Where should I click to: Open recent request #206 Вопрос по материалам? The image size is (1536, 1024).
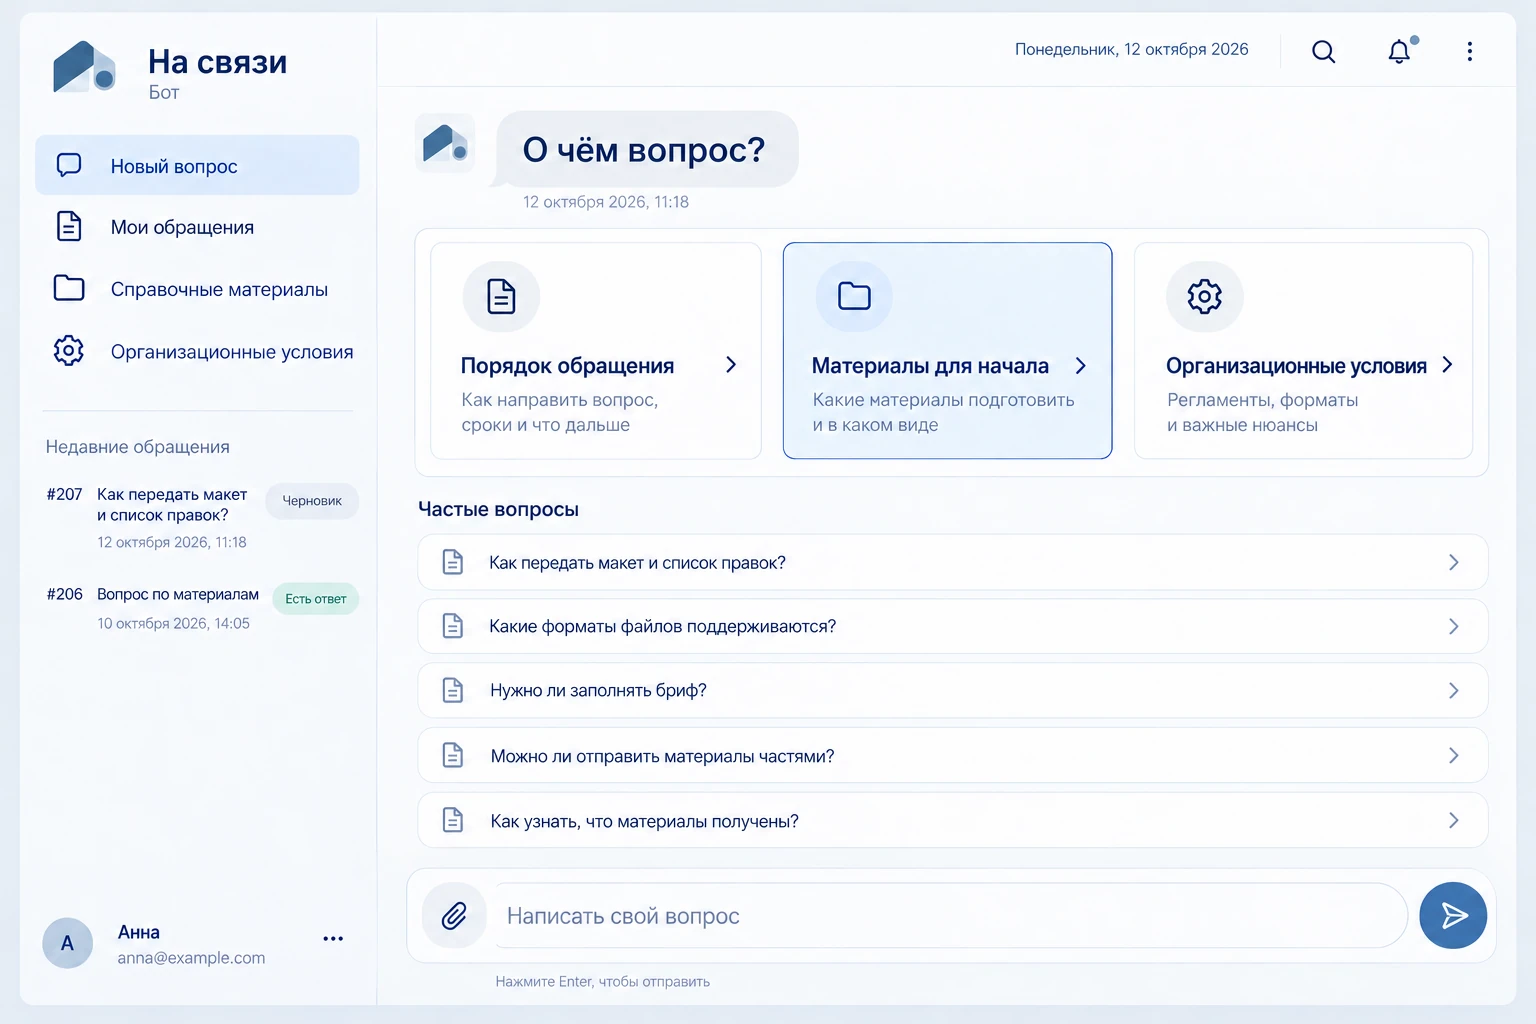point(178,594)
